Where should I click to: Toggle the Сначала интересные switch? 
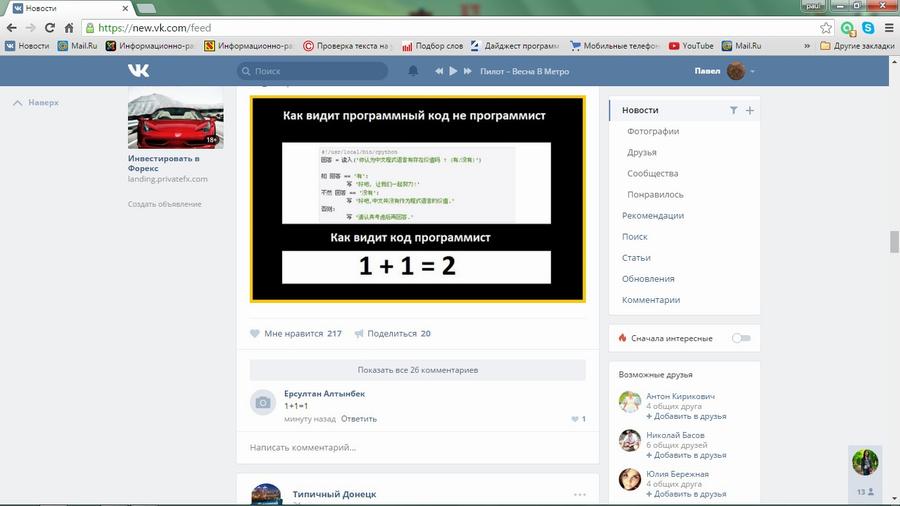[x=740, y=338]
